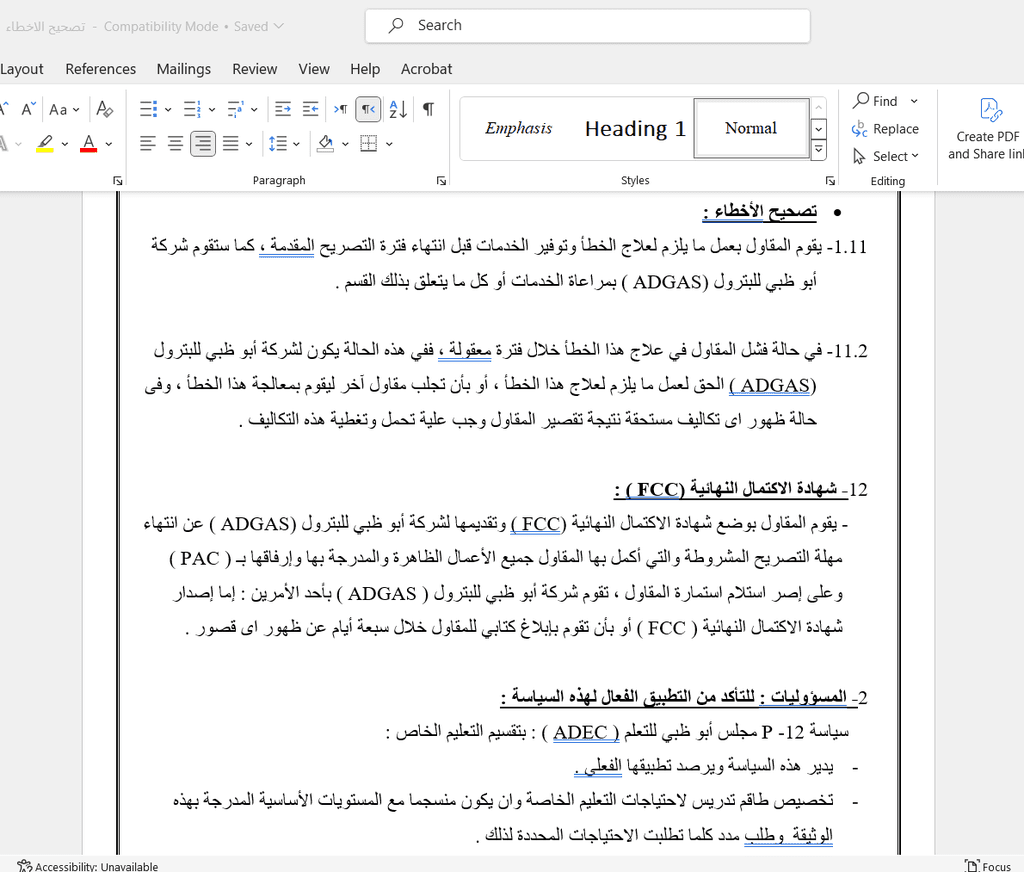Open the Find options dropdown arrow

(x=914, y=101)
